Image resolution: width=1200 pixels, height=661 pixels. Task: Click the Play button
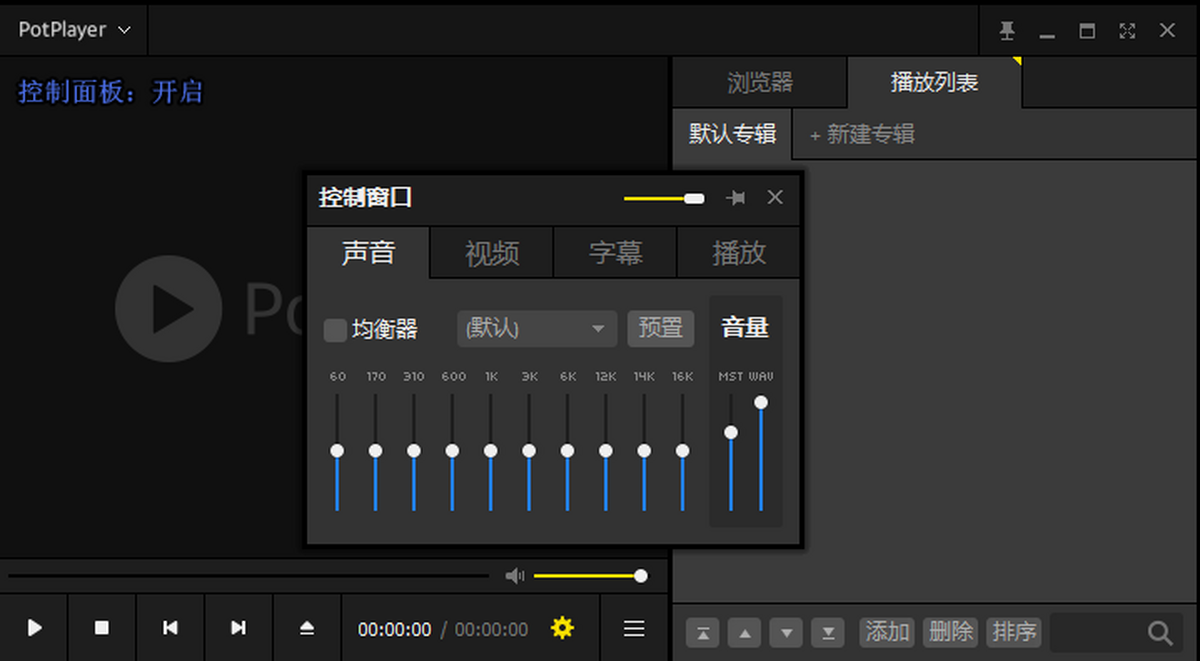(x=34, y=628)
